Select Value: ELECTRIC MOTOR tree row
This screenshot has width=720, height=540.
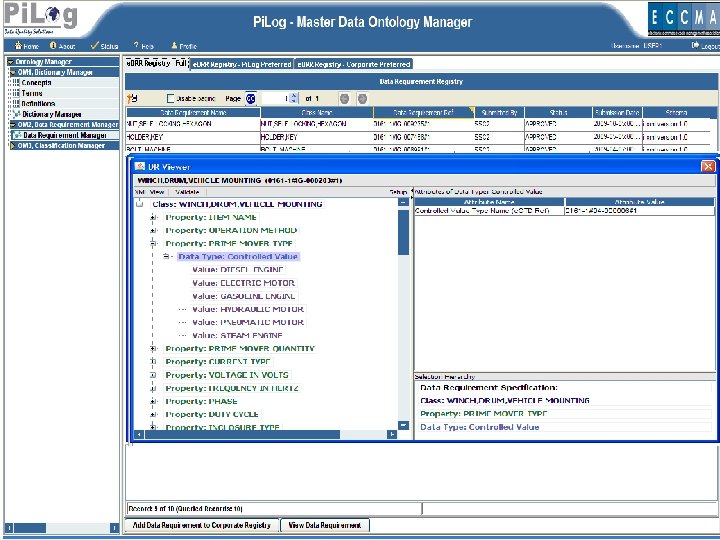(243, 283)
